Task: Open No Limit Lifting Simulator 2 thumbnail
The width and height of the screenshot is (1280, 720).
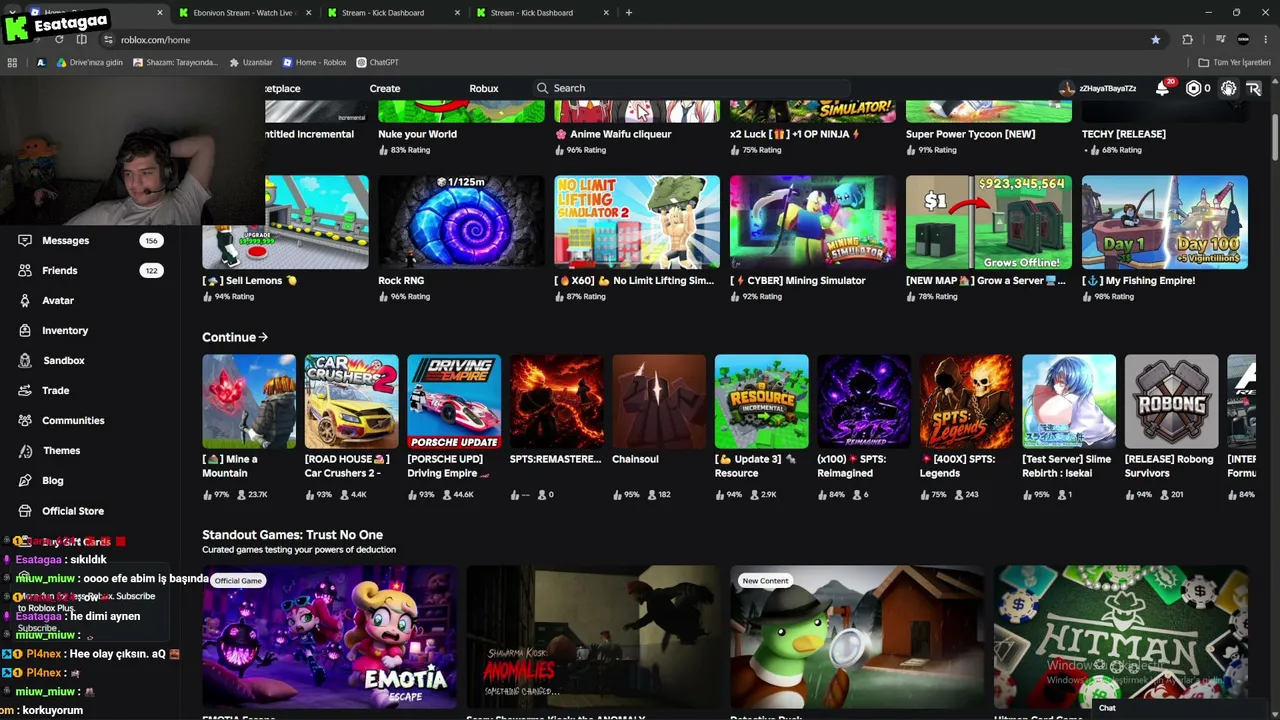Action: [637, 222]
